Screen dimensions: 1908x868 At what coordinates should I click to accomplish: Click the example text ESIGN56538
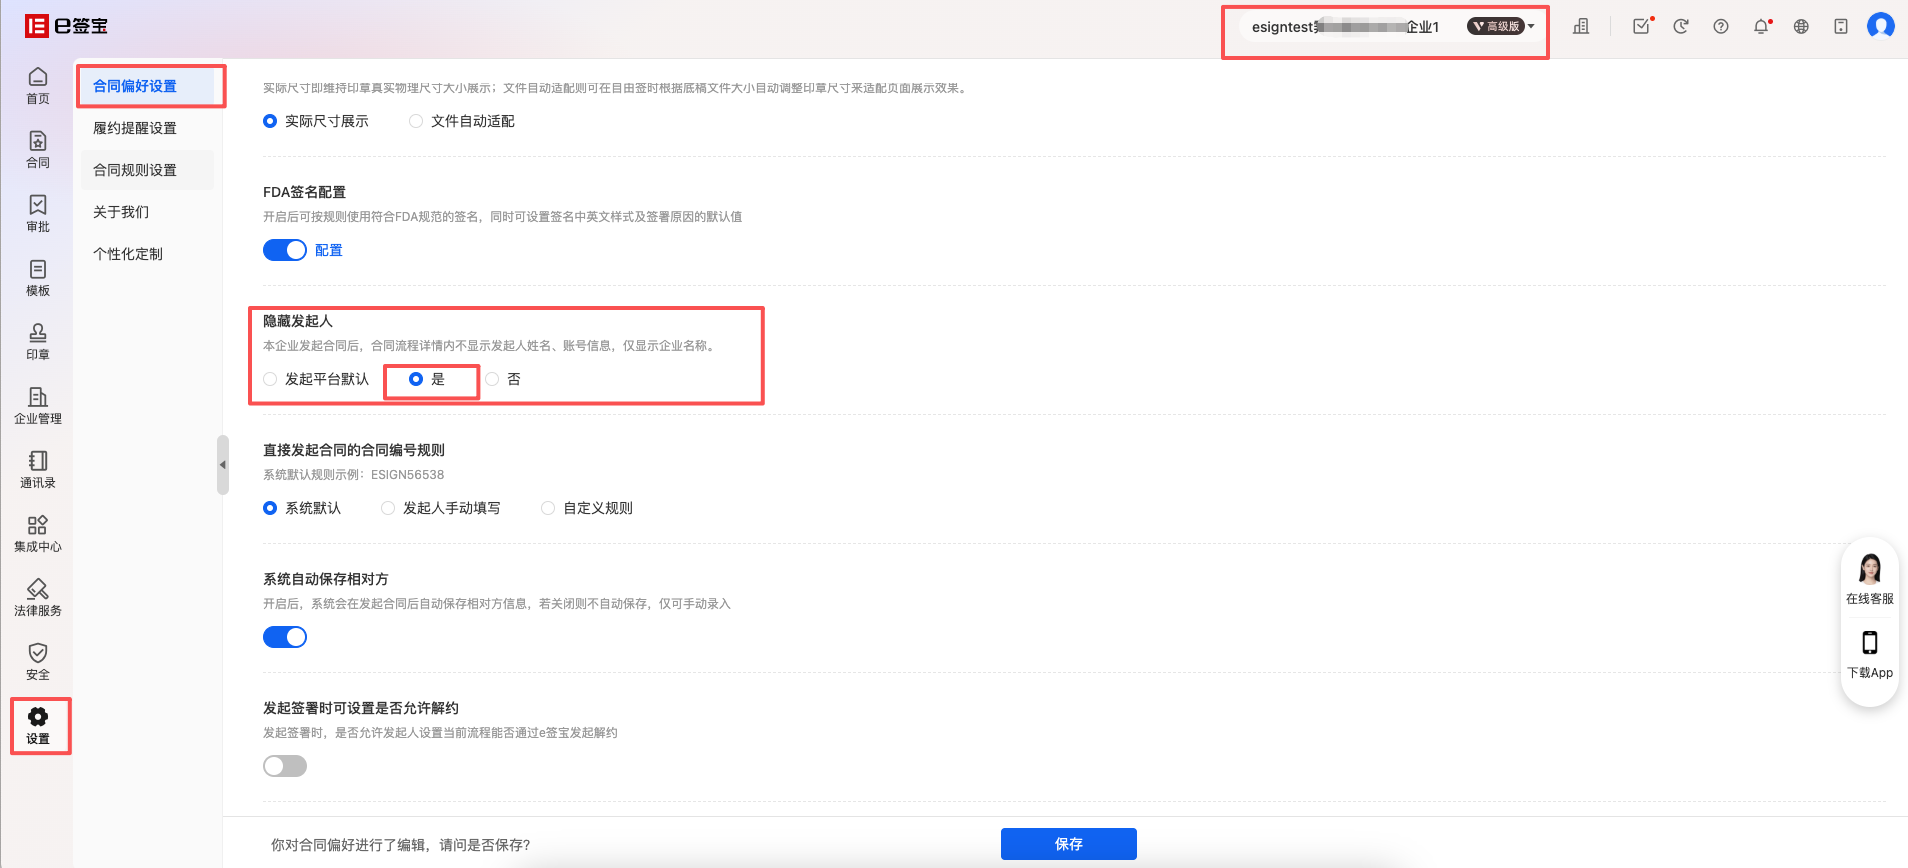(407, 475)
